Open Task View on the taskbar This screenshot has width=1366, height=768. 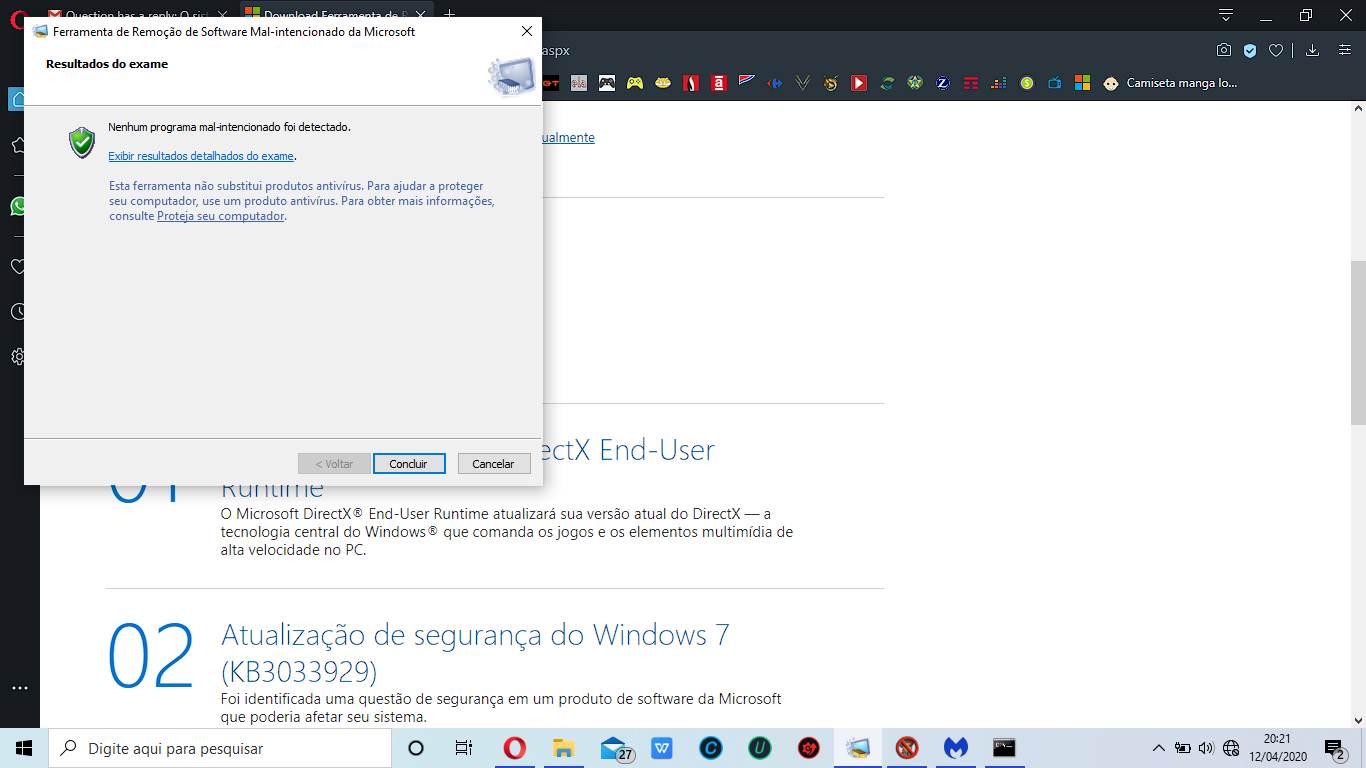tap(464, 748)
